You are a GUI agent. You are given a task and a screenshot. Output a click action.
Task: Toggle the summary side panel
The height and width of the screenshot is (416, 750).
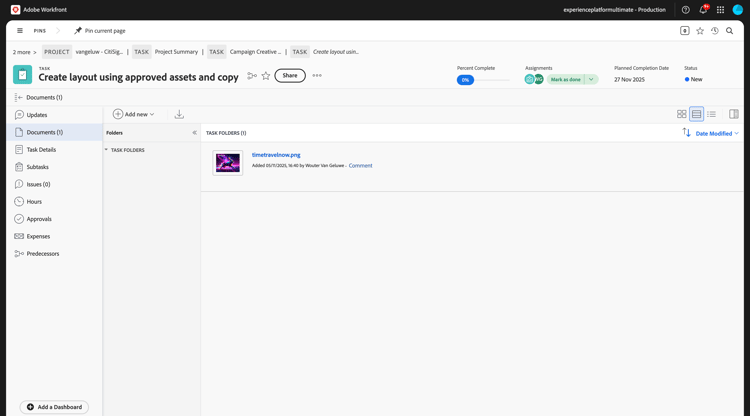coord(734,114)
